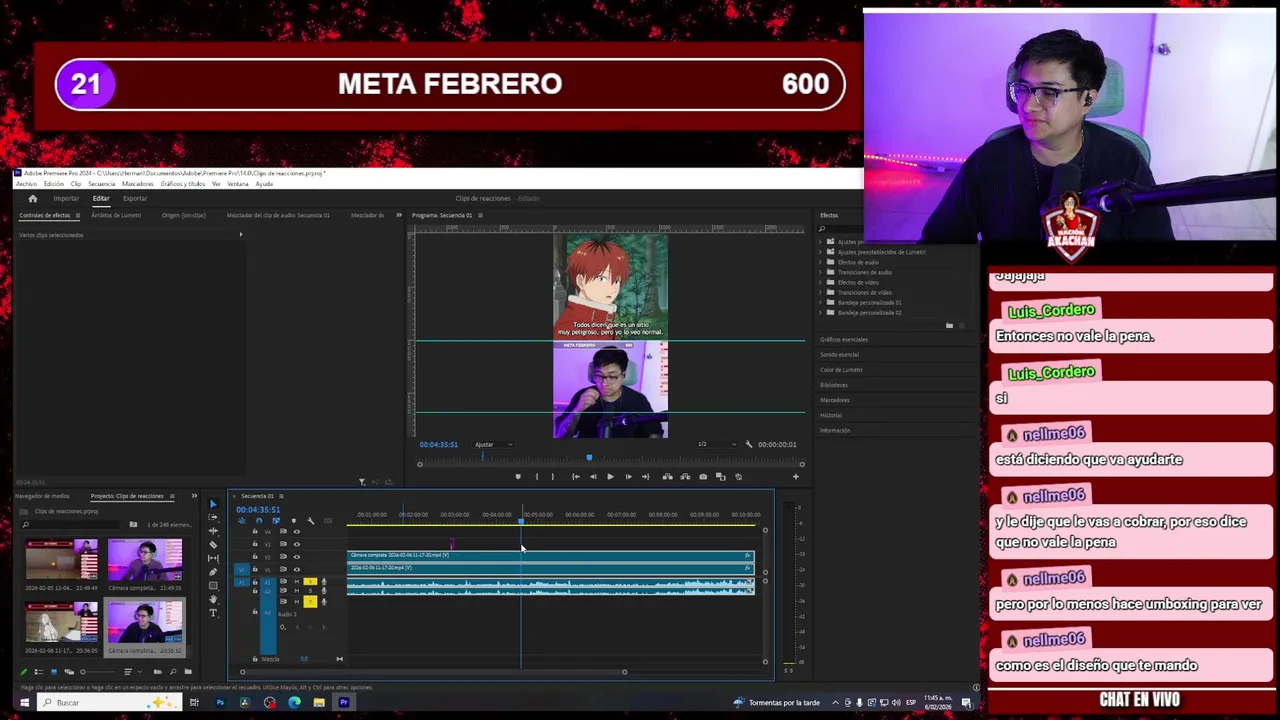Select the Pen tool
This screenshot has width=1280, height=720.
(213, 572)
